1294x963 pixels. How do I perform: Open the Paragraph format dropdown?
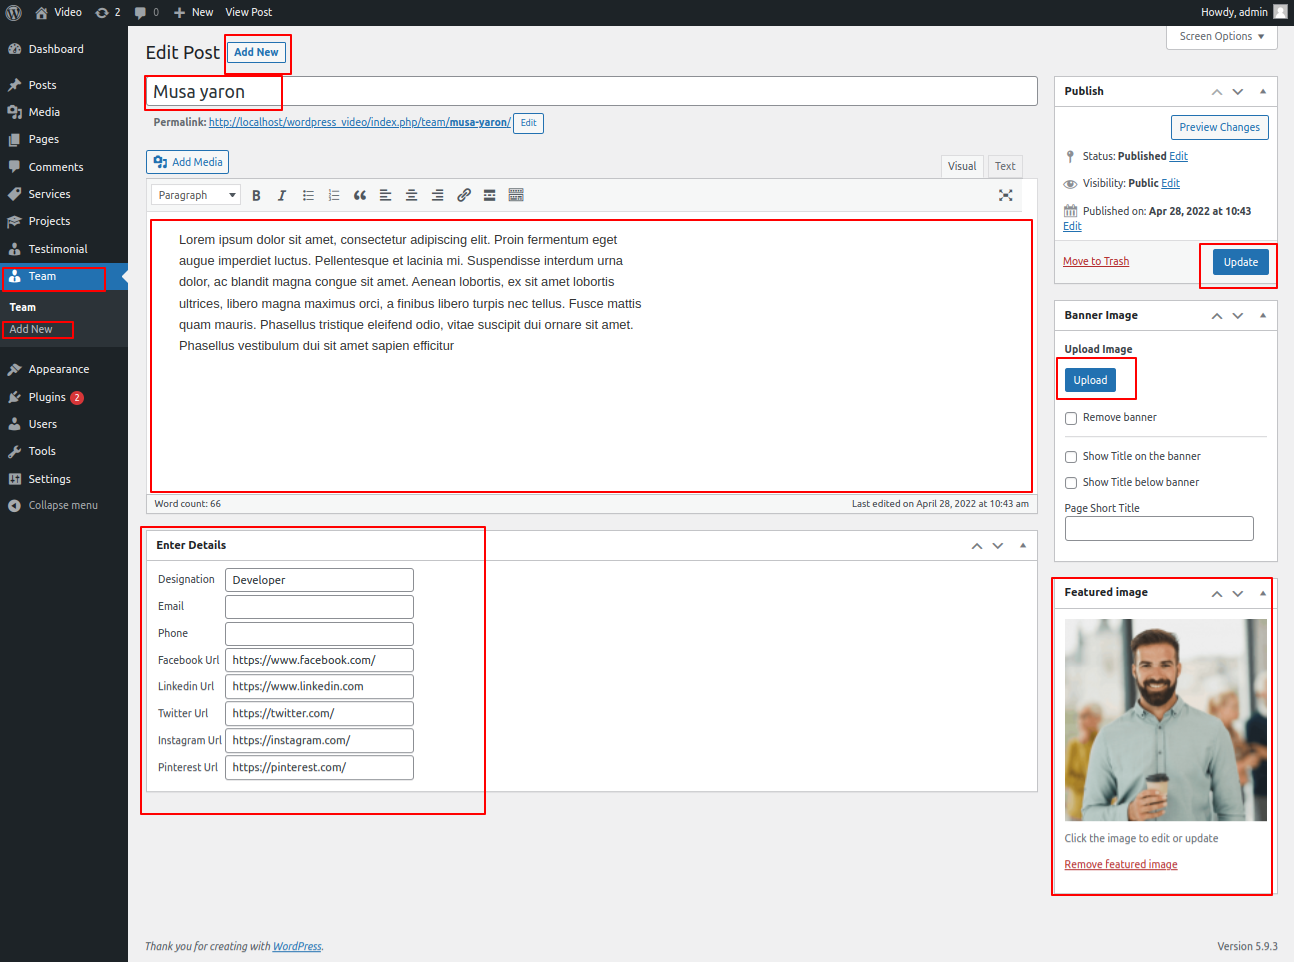[x=196, y=196]
